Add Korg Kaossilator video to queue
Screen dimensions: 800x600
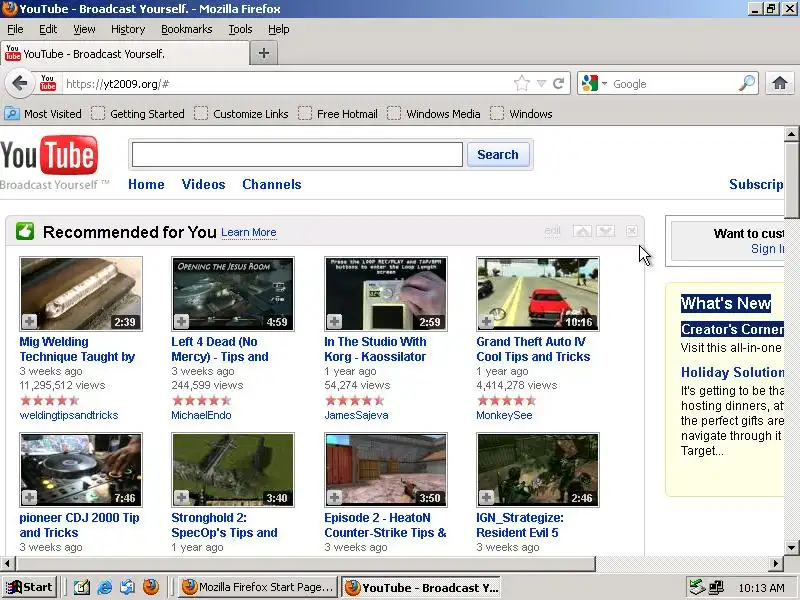click(x=334, y=321)
